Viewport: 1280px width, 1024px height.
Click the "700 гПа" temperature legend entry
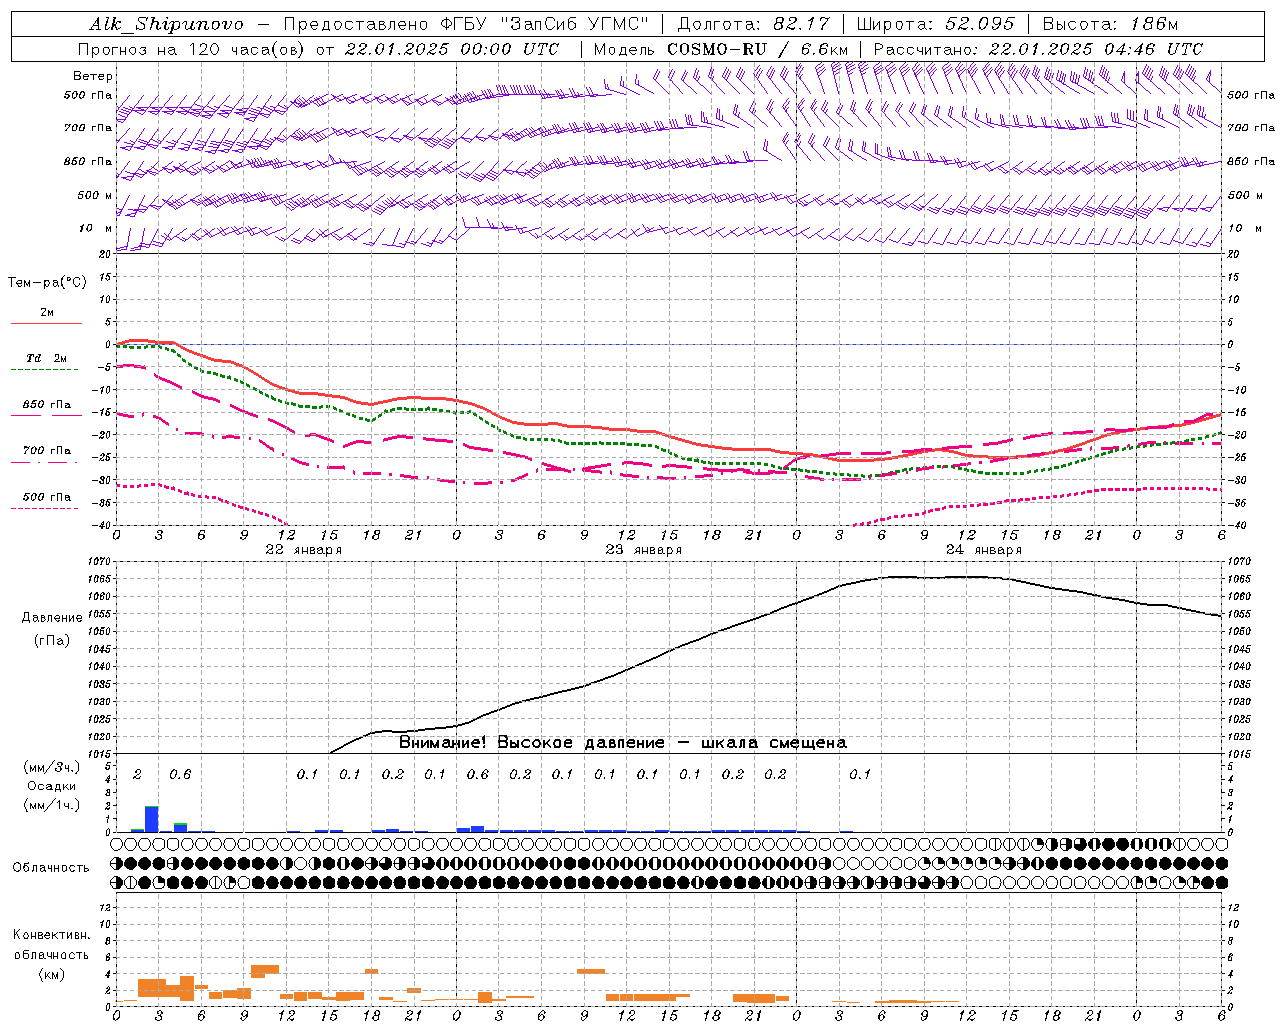click(x=47, y=451)
